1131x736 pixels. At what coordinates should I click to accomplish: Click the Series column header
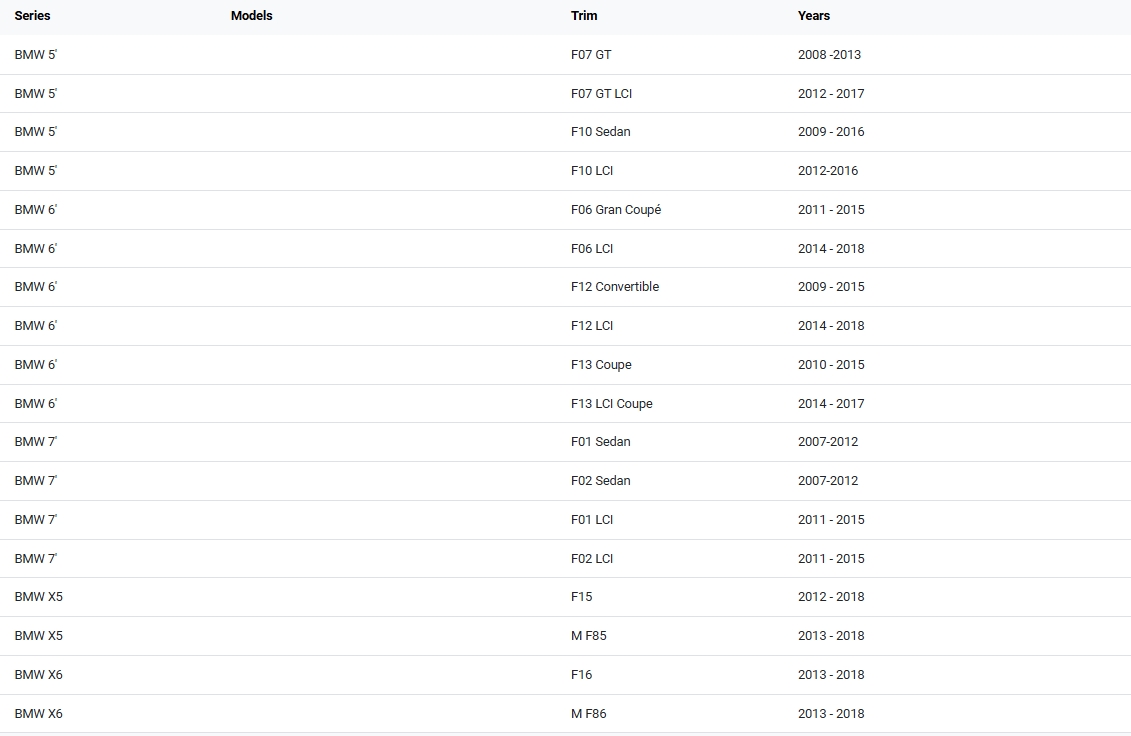[32, 16]
